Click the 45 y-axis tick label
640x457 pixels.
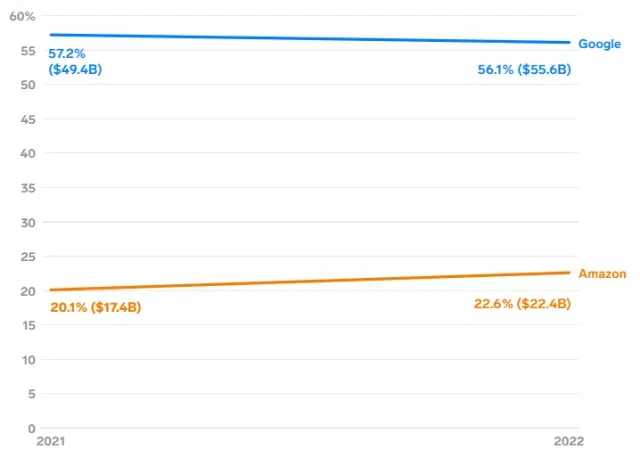click(29, 120)
